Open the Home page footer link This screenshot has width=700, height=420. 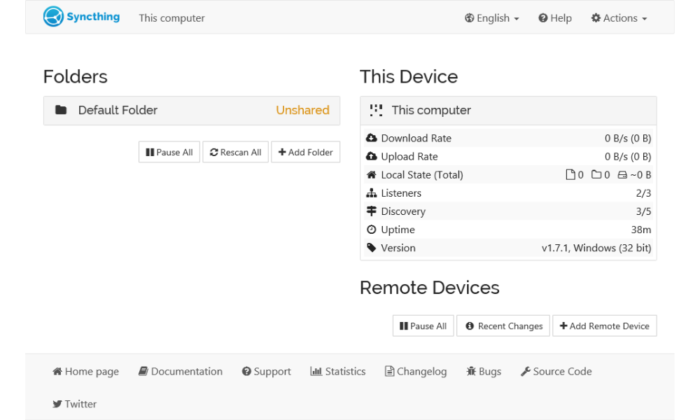click(86, 371)
